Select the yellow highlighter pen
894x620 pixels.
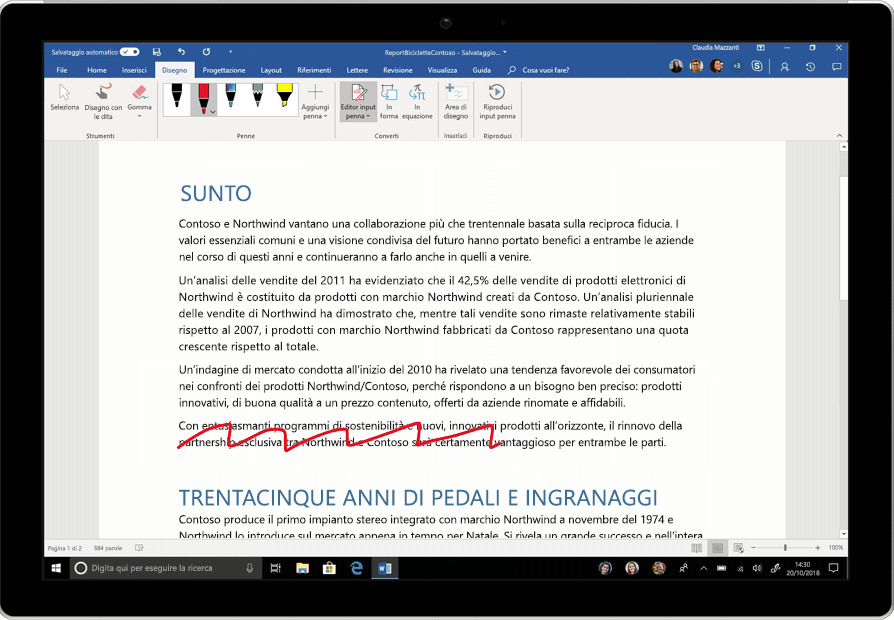[284, 97]
